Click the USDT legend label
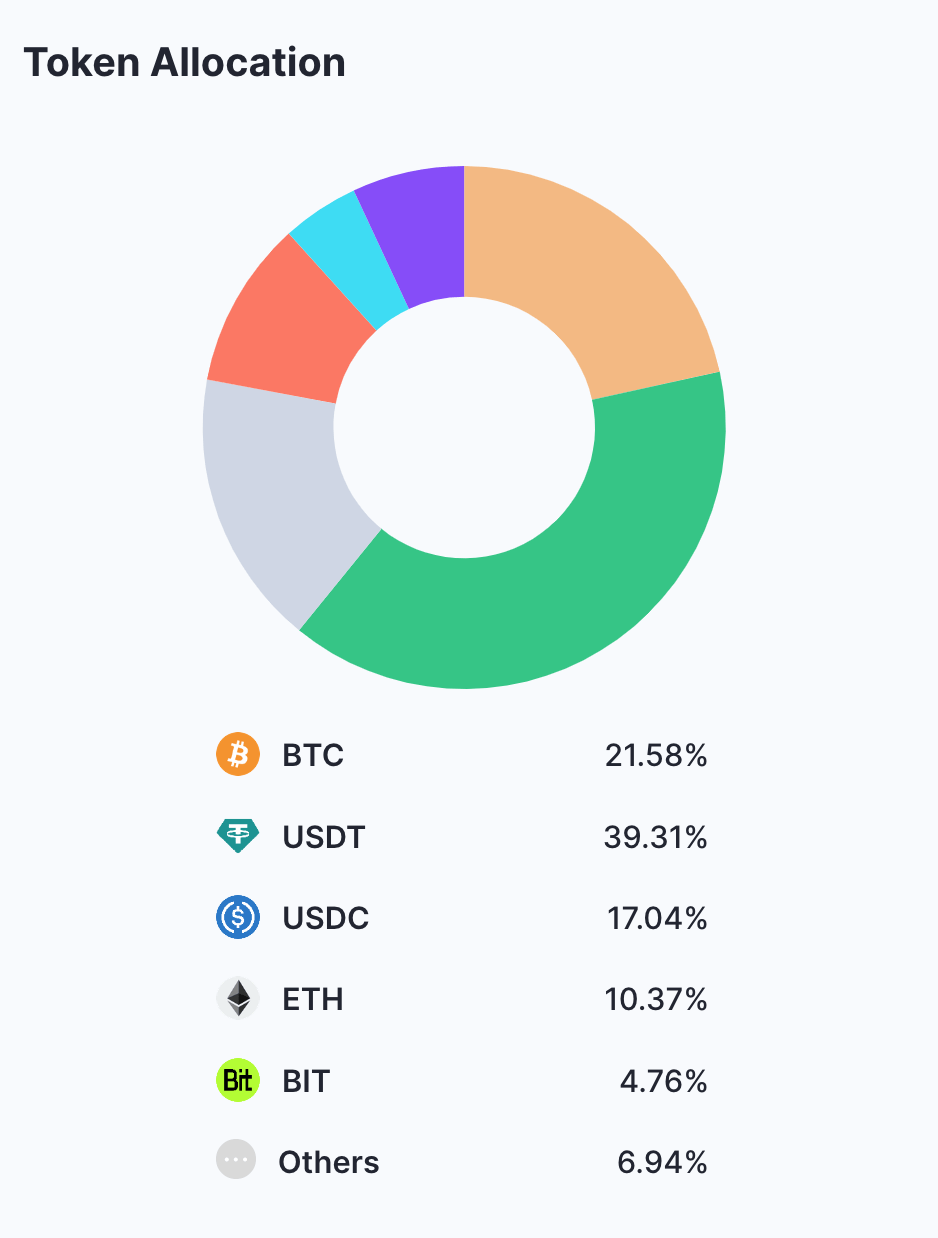This screenshot has height=1238, width=938. coord(324,836)
